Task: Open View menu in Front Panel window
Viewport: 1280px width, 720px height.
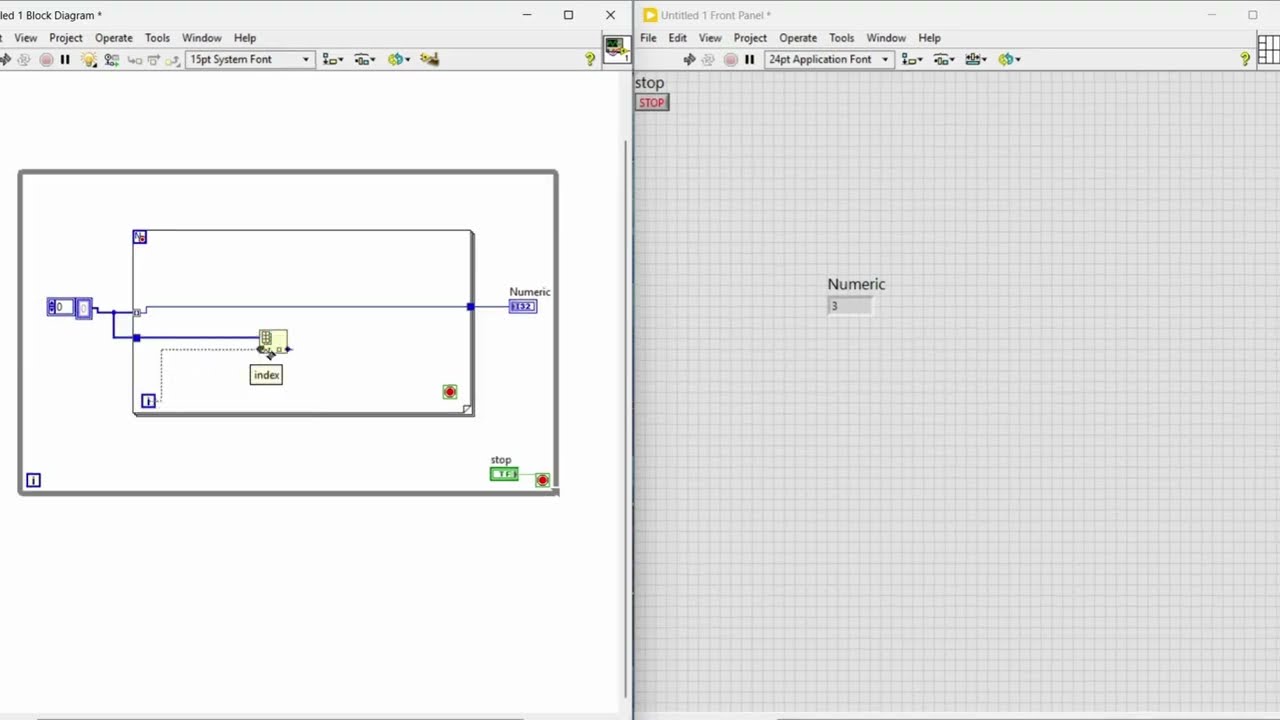Action: [x=710, y=38]
